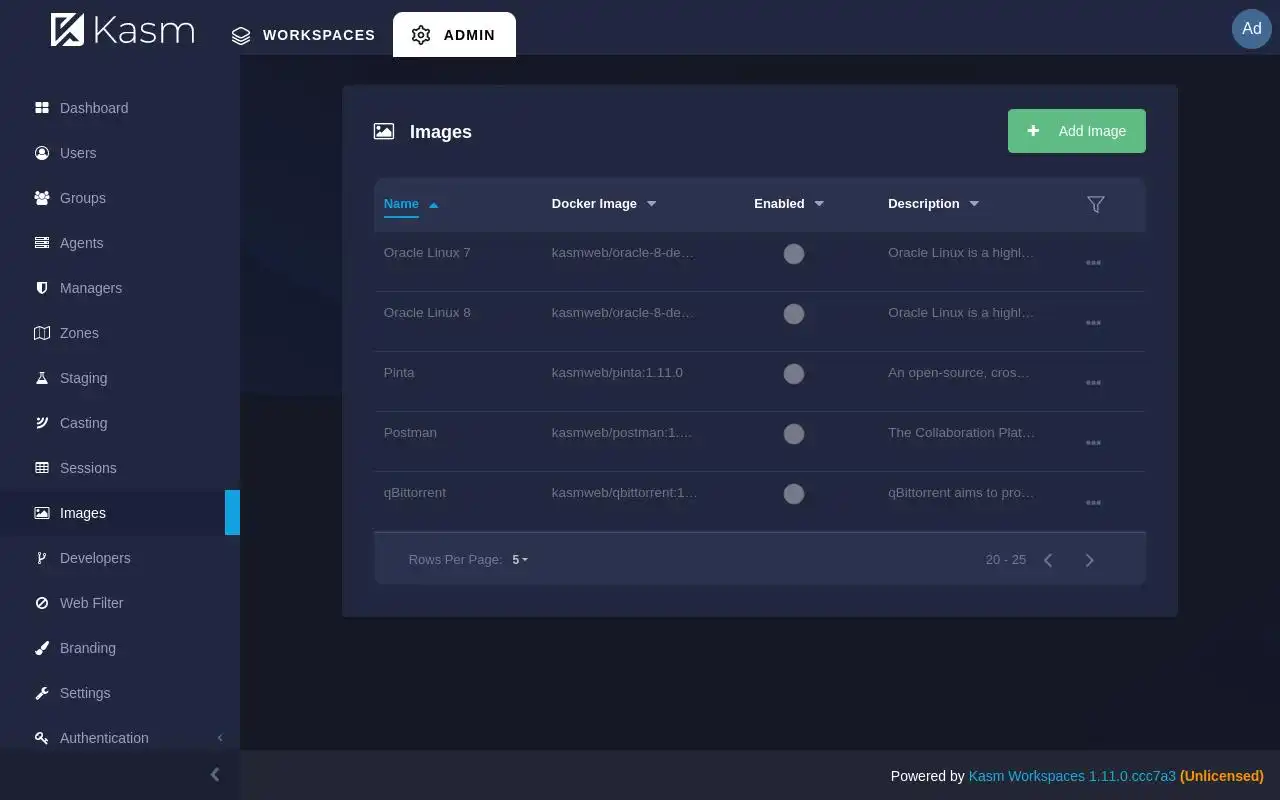Click the Casting broadcast icon
The height and width of the screenshot is (800, 1280).
(x=42, y=423)
